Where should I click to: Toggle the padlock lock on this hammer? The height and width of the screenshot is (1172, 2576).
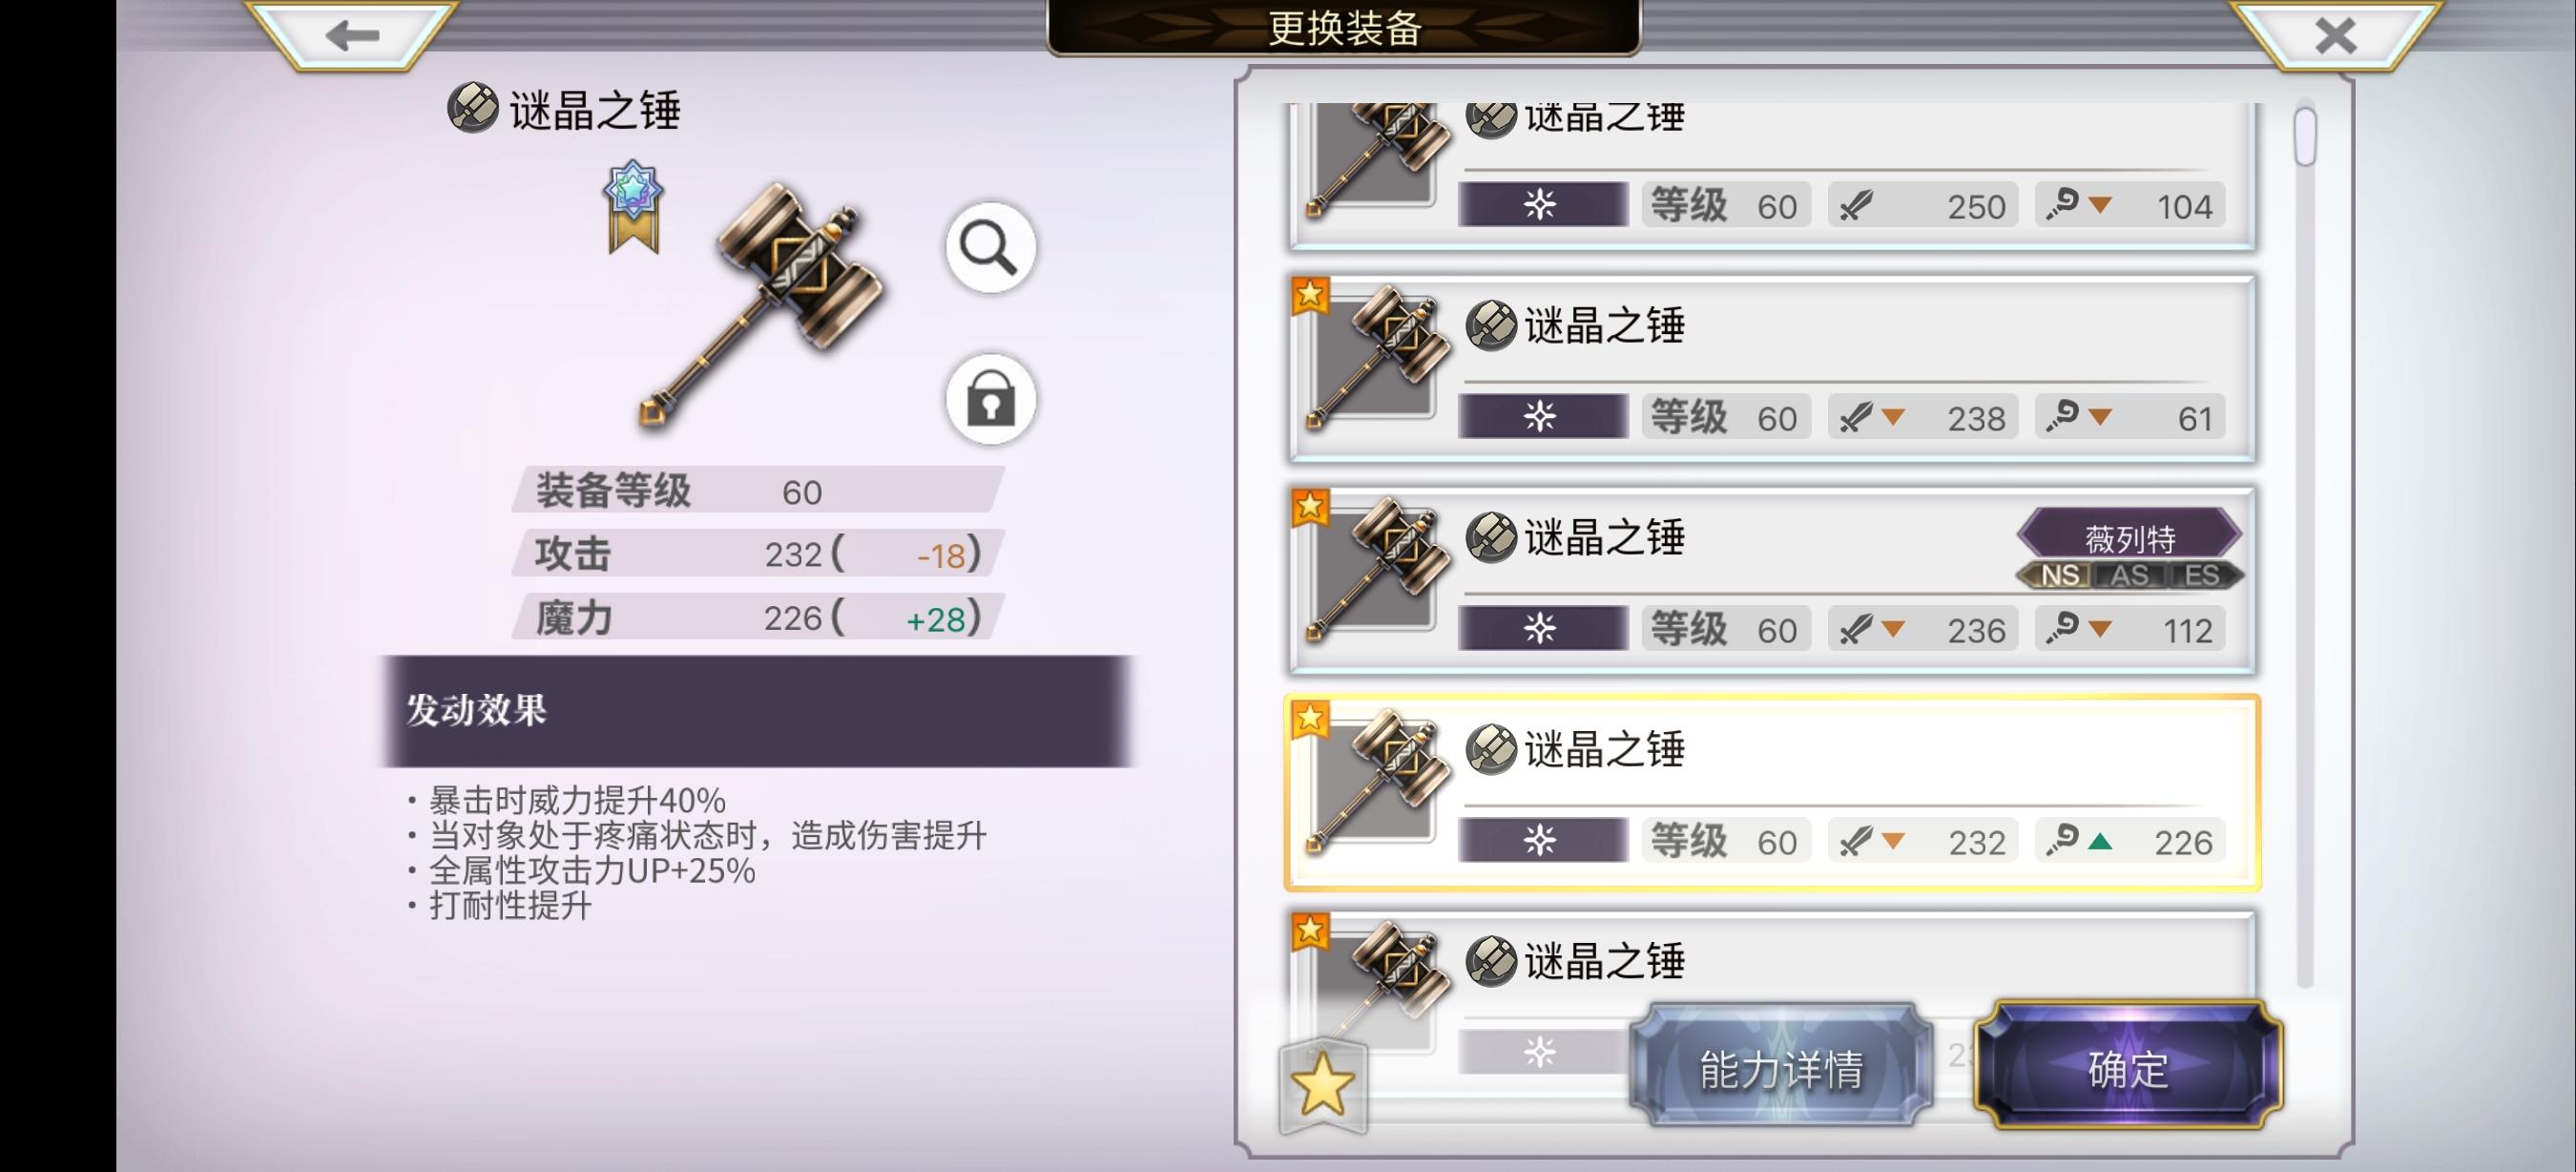pyautogui.click(x=990, y=399)
